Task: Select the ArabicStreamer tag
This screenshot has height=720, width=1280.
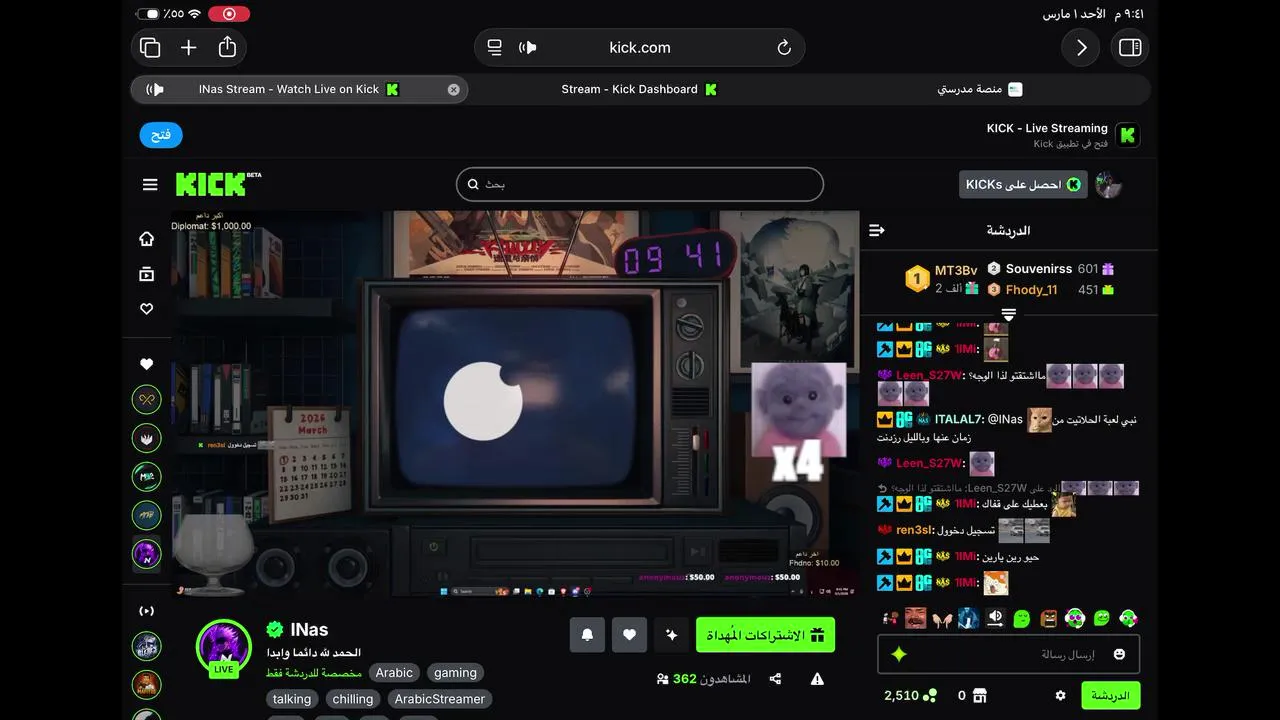Action: point(440,699)
